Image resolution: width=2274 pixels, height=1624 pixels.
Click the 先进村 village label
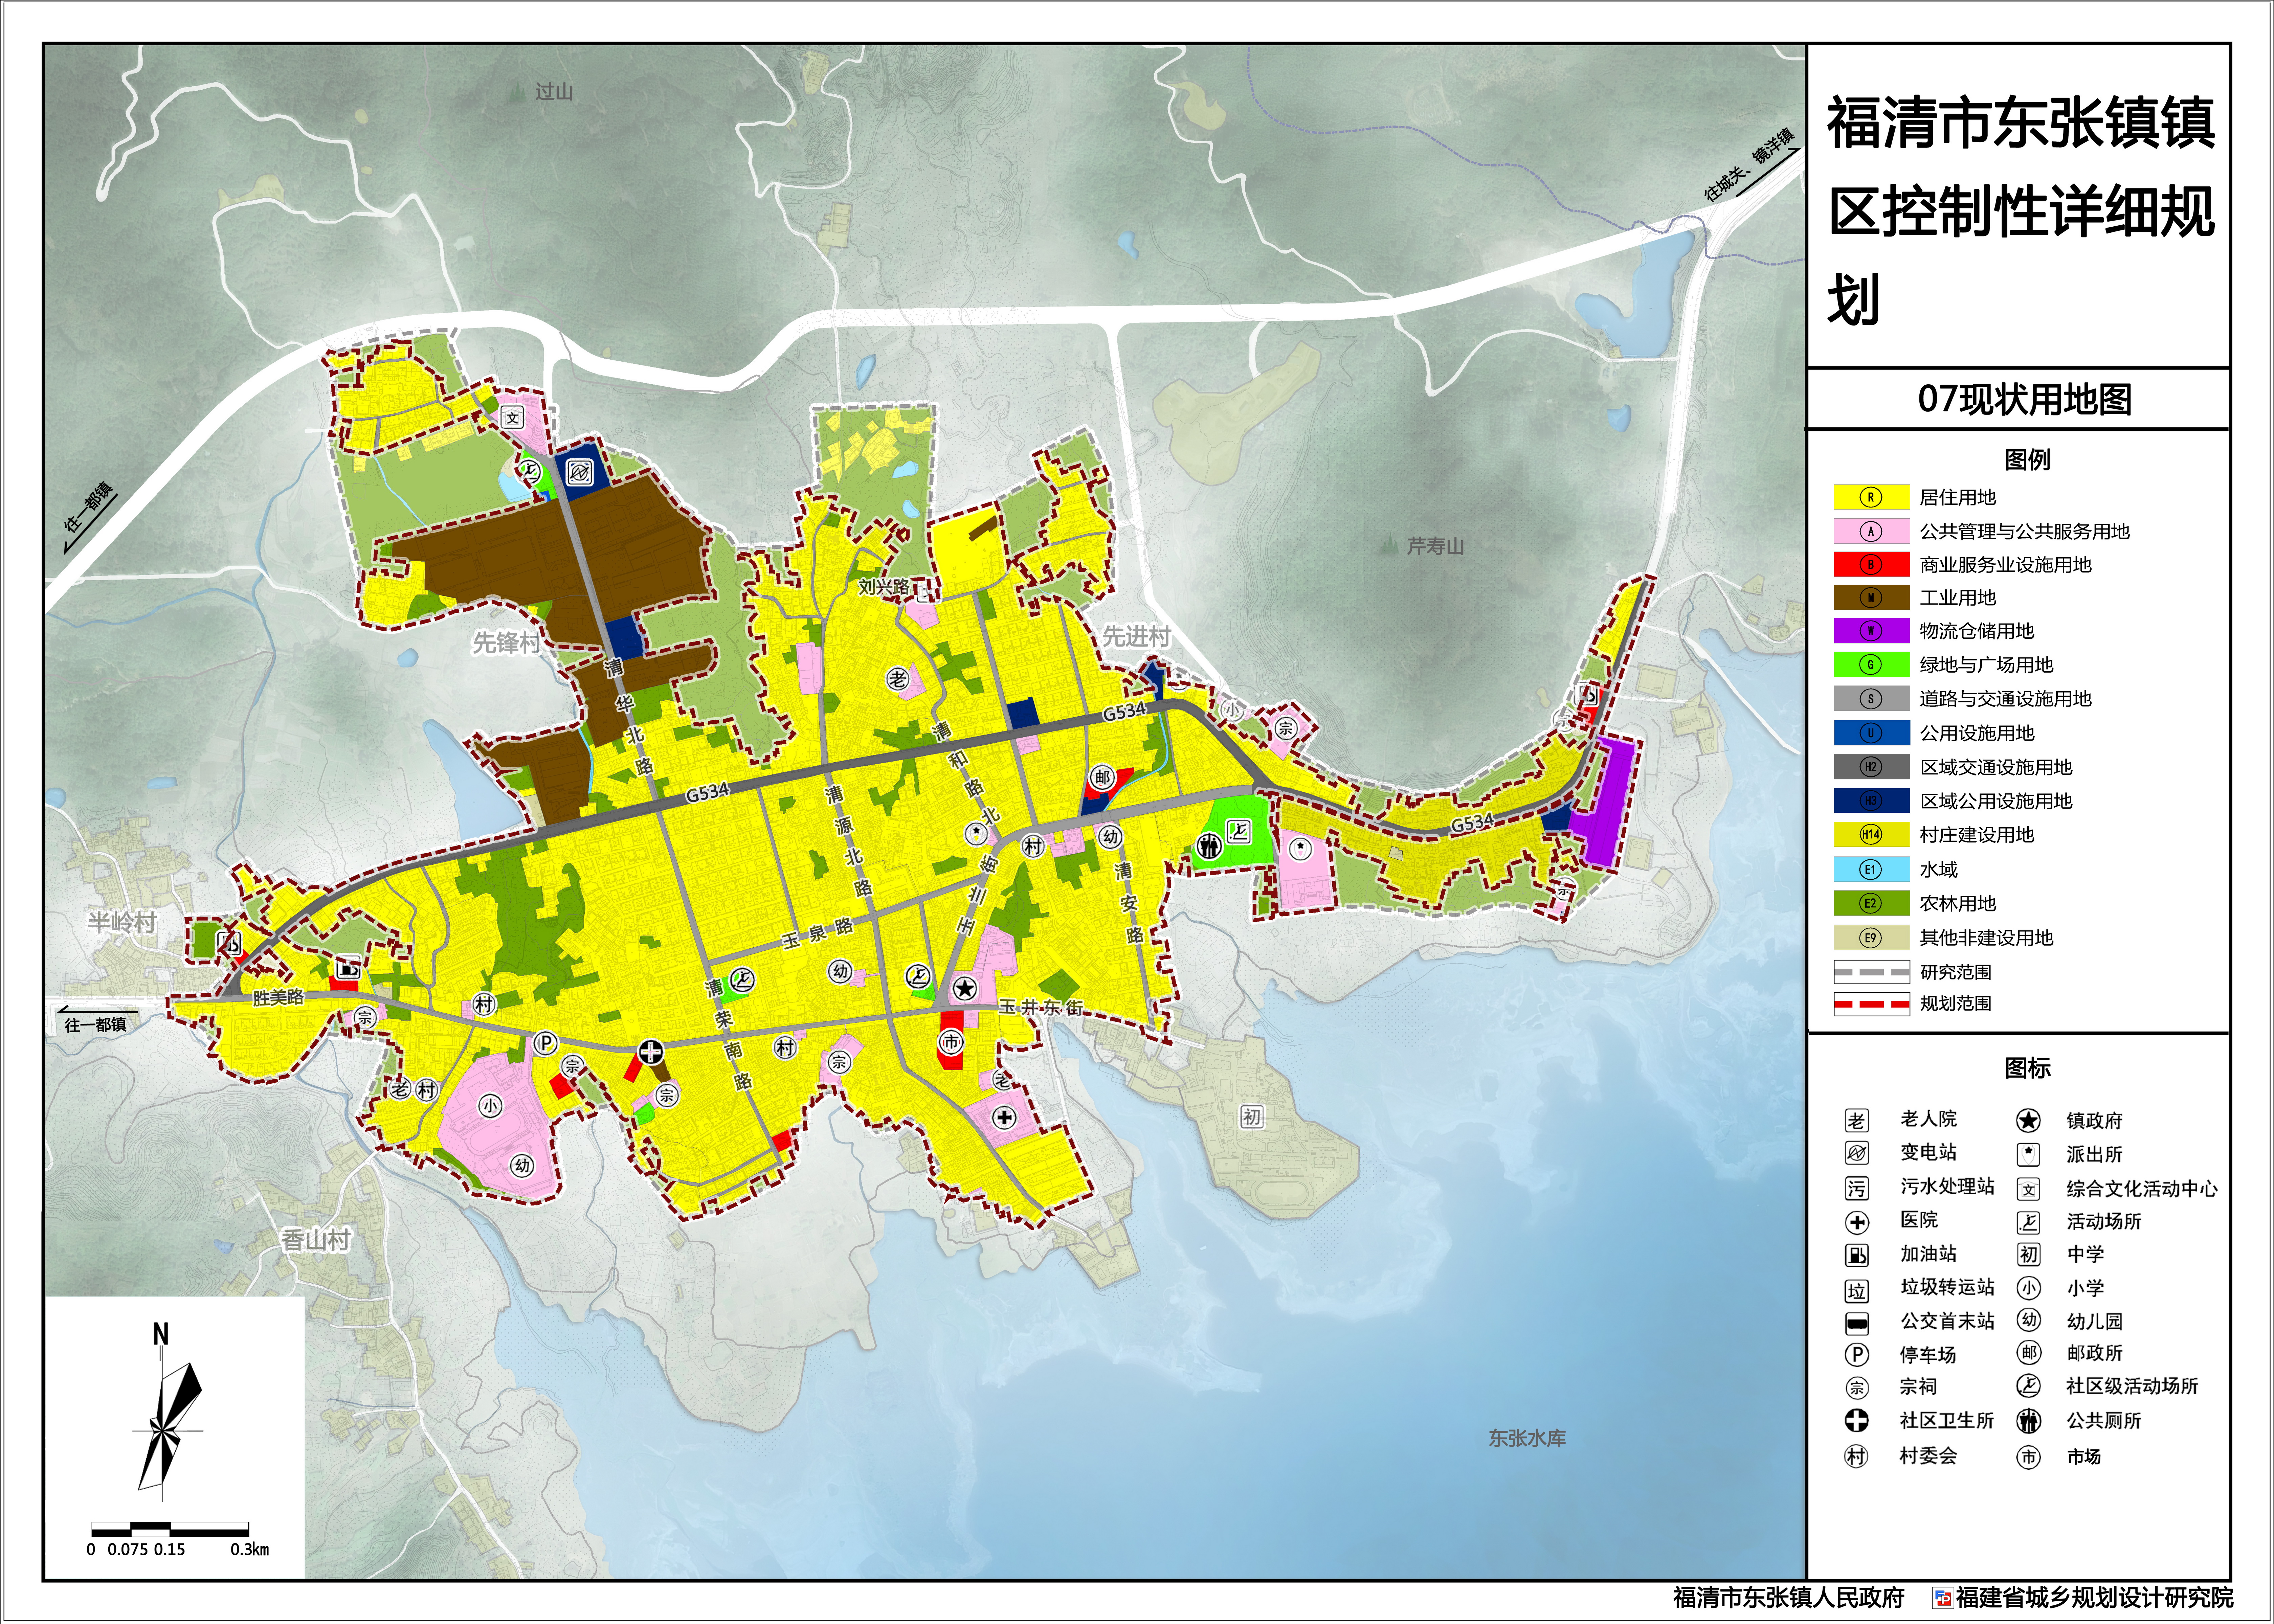click(1136, 637)
